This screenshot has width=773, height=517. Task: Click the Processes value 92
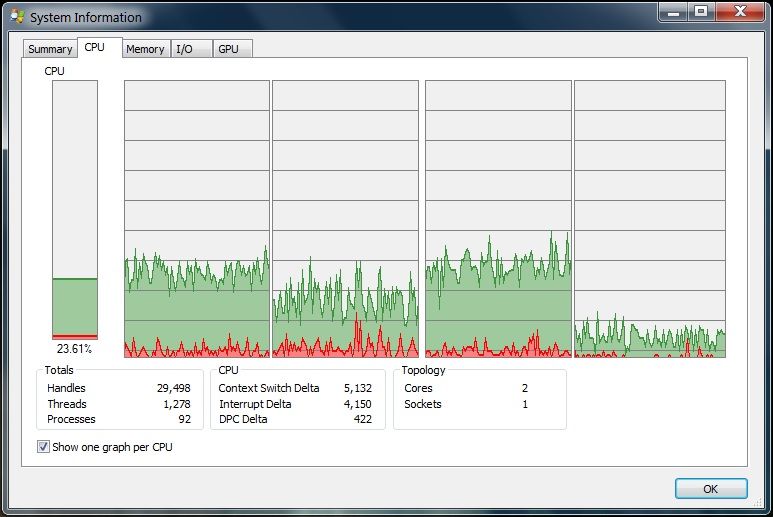click(184, 419)
